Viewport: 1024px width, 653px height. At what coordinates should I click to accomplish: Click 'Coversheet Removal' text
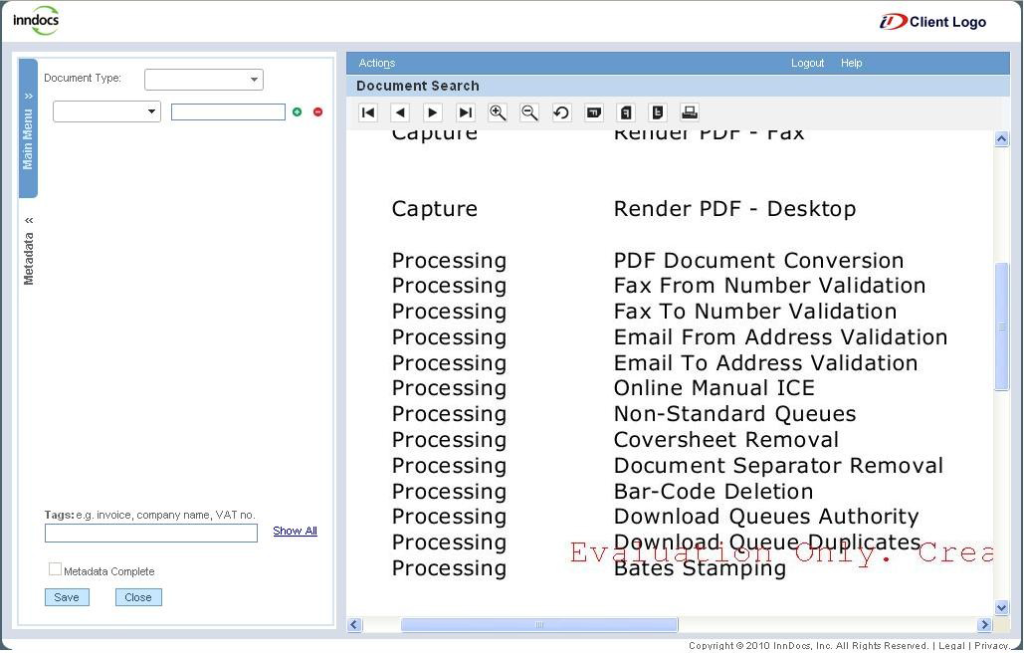point(726,440)
